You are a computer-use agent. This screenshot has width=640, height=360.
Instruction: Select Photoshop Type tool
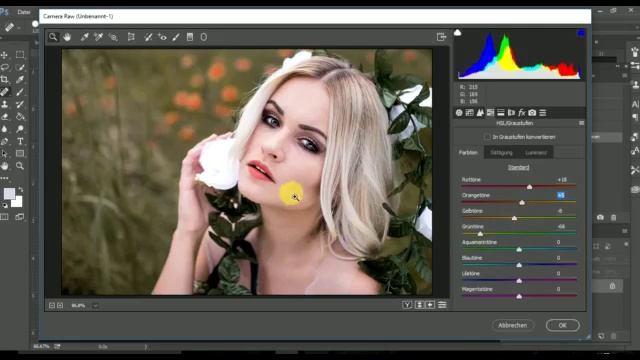(20, 141)
